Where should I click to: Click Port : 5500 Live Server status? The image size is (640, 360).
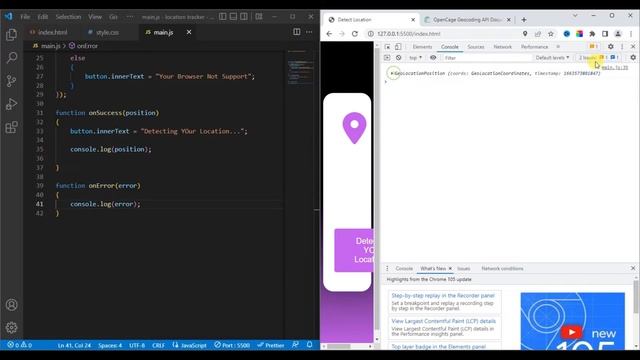pyautogui.click(x=232, y=345)
